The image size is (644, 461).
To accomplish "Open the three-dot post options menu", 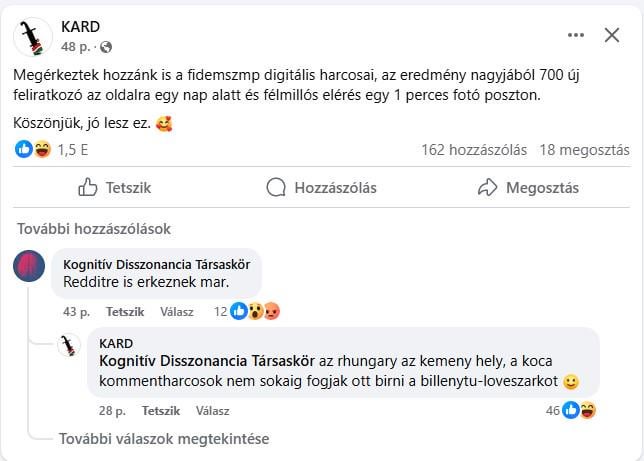I will tap(575, 35).
